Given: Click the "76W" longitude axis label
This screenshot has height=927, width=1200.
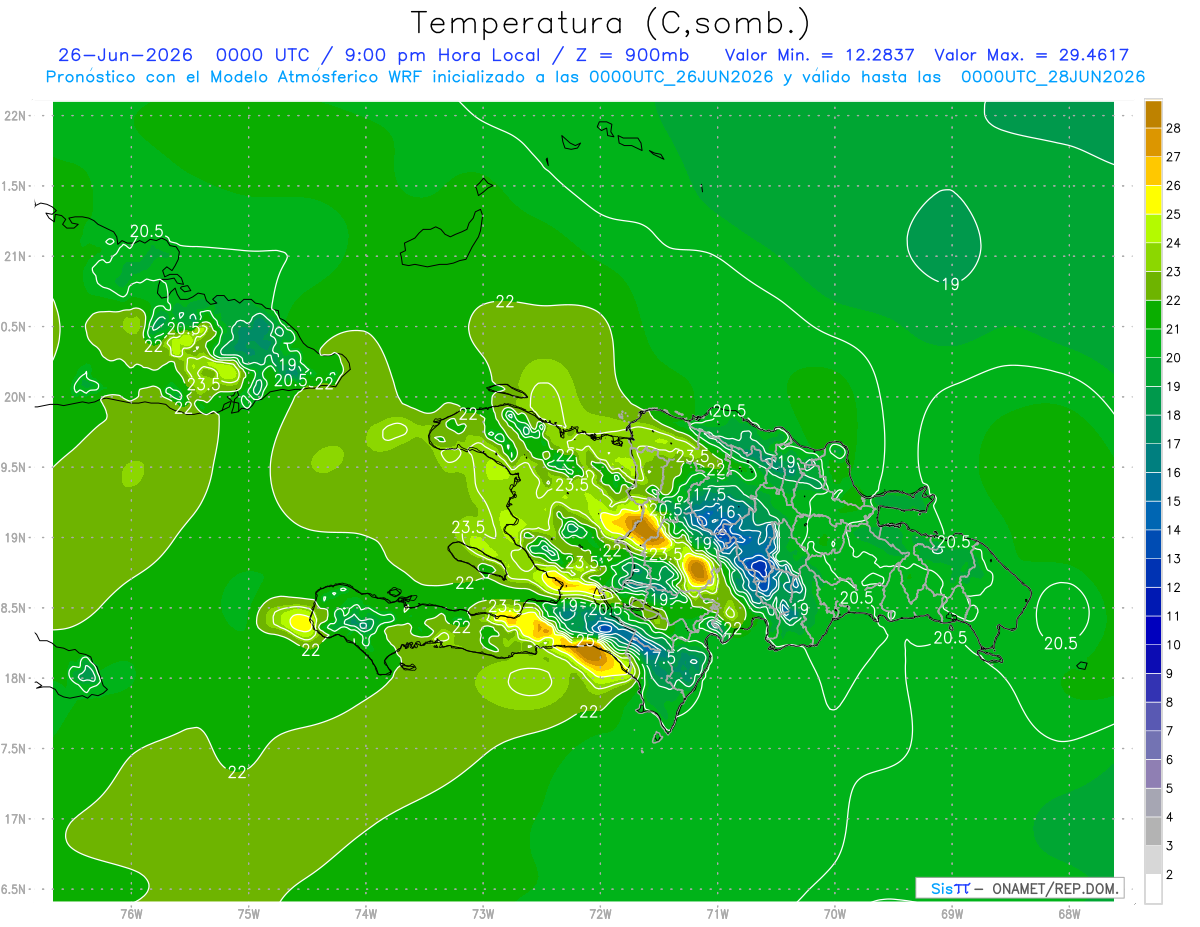Looking at the screenshot, I should tap(131, 912).
